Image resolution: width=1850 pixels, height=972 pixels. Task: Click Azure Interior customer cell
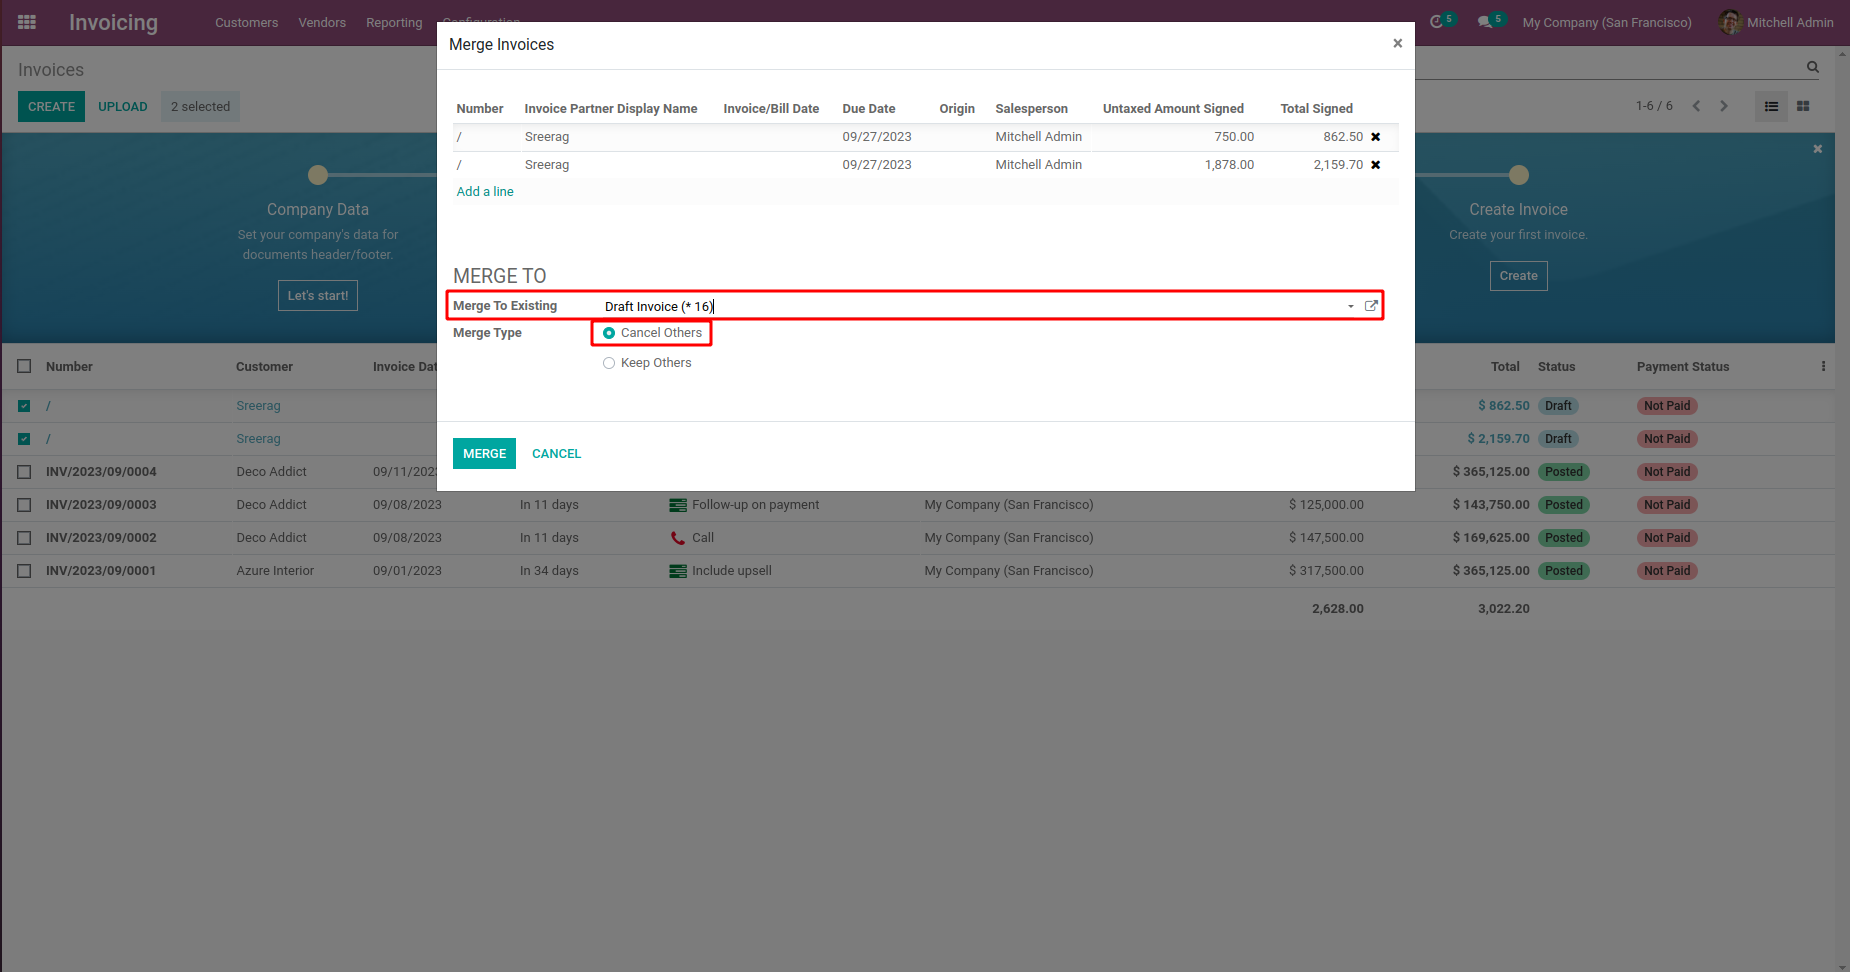(275, 571)
